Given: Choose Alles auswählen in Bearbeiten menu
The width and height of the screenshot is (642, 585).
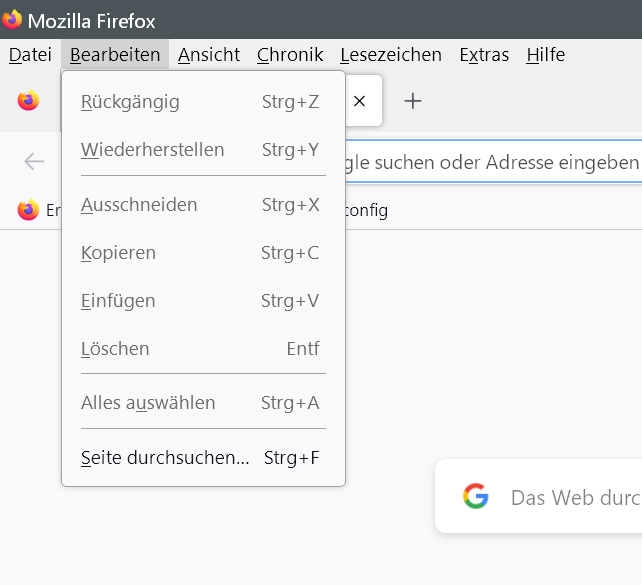Looking at the screenshot, I should [x=148, y=403].
